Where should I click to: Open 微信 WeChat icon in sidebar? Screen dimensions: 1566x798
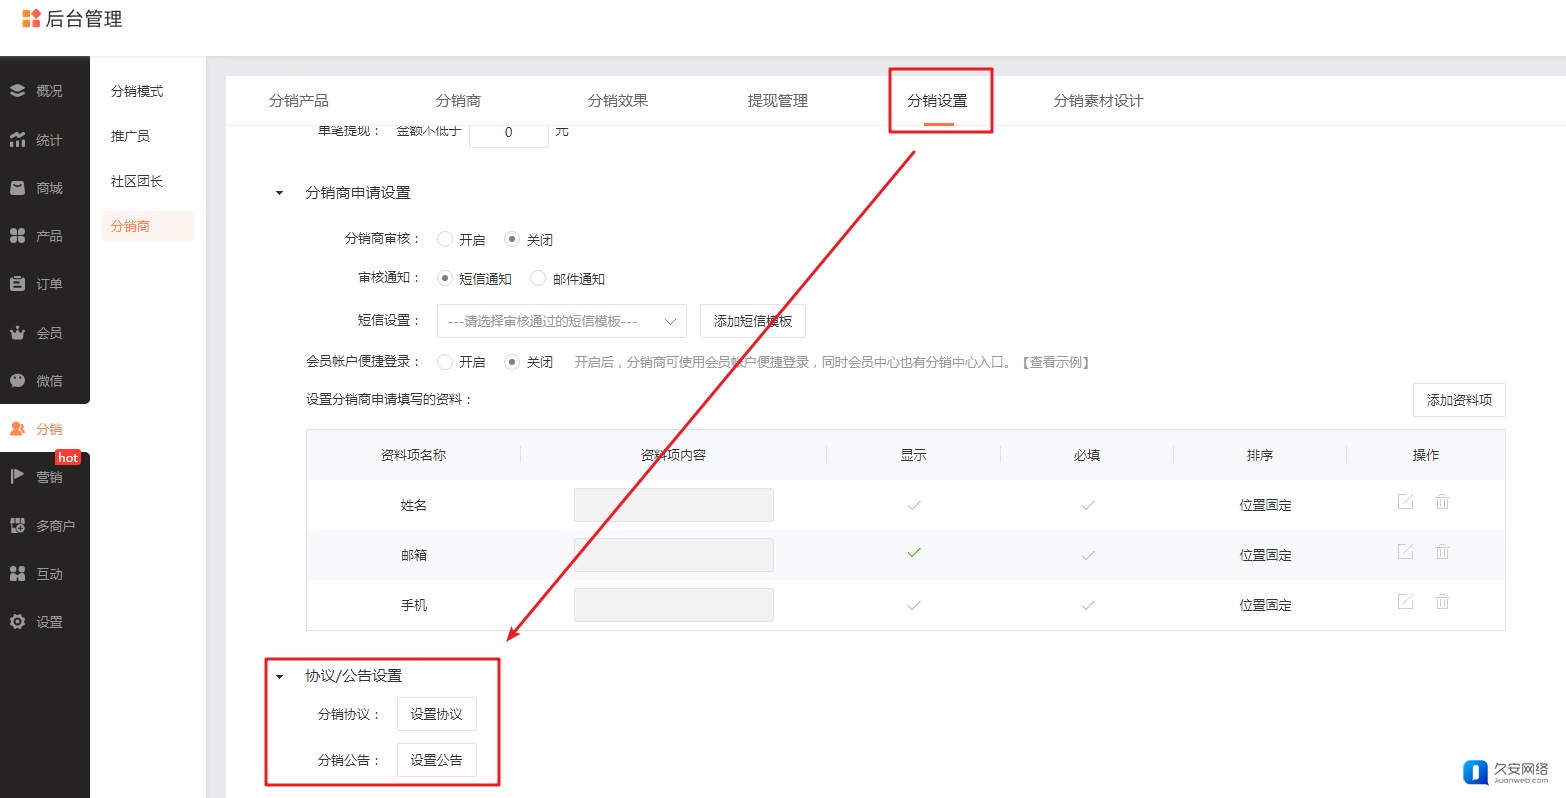coord(17,381)
